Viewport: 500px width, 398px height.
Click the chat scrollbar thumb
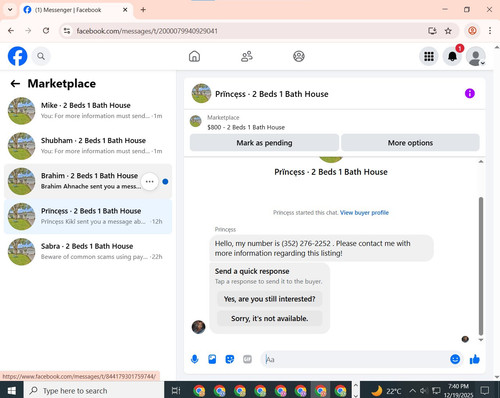click(481, 266)
